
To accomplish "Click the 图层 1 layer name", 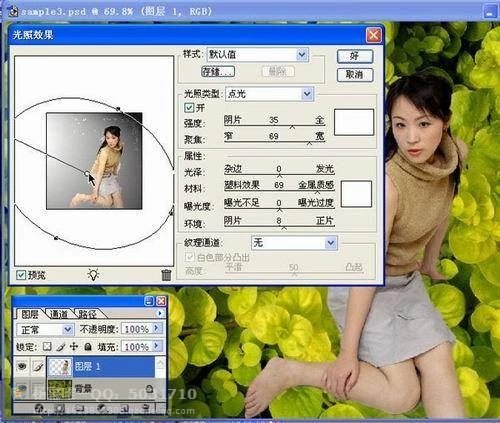I will 87,366.
